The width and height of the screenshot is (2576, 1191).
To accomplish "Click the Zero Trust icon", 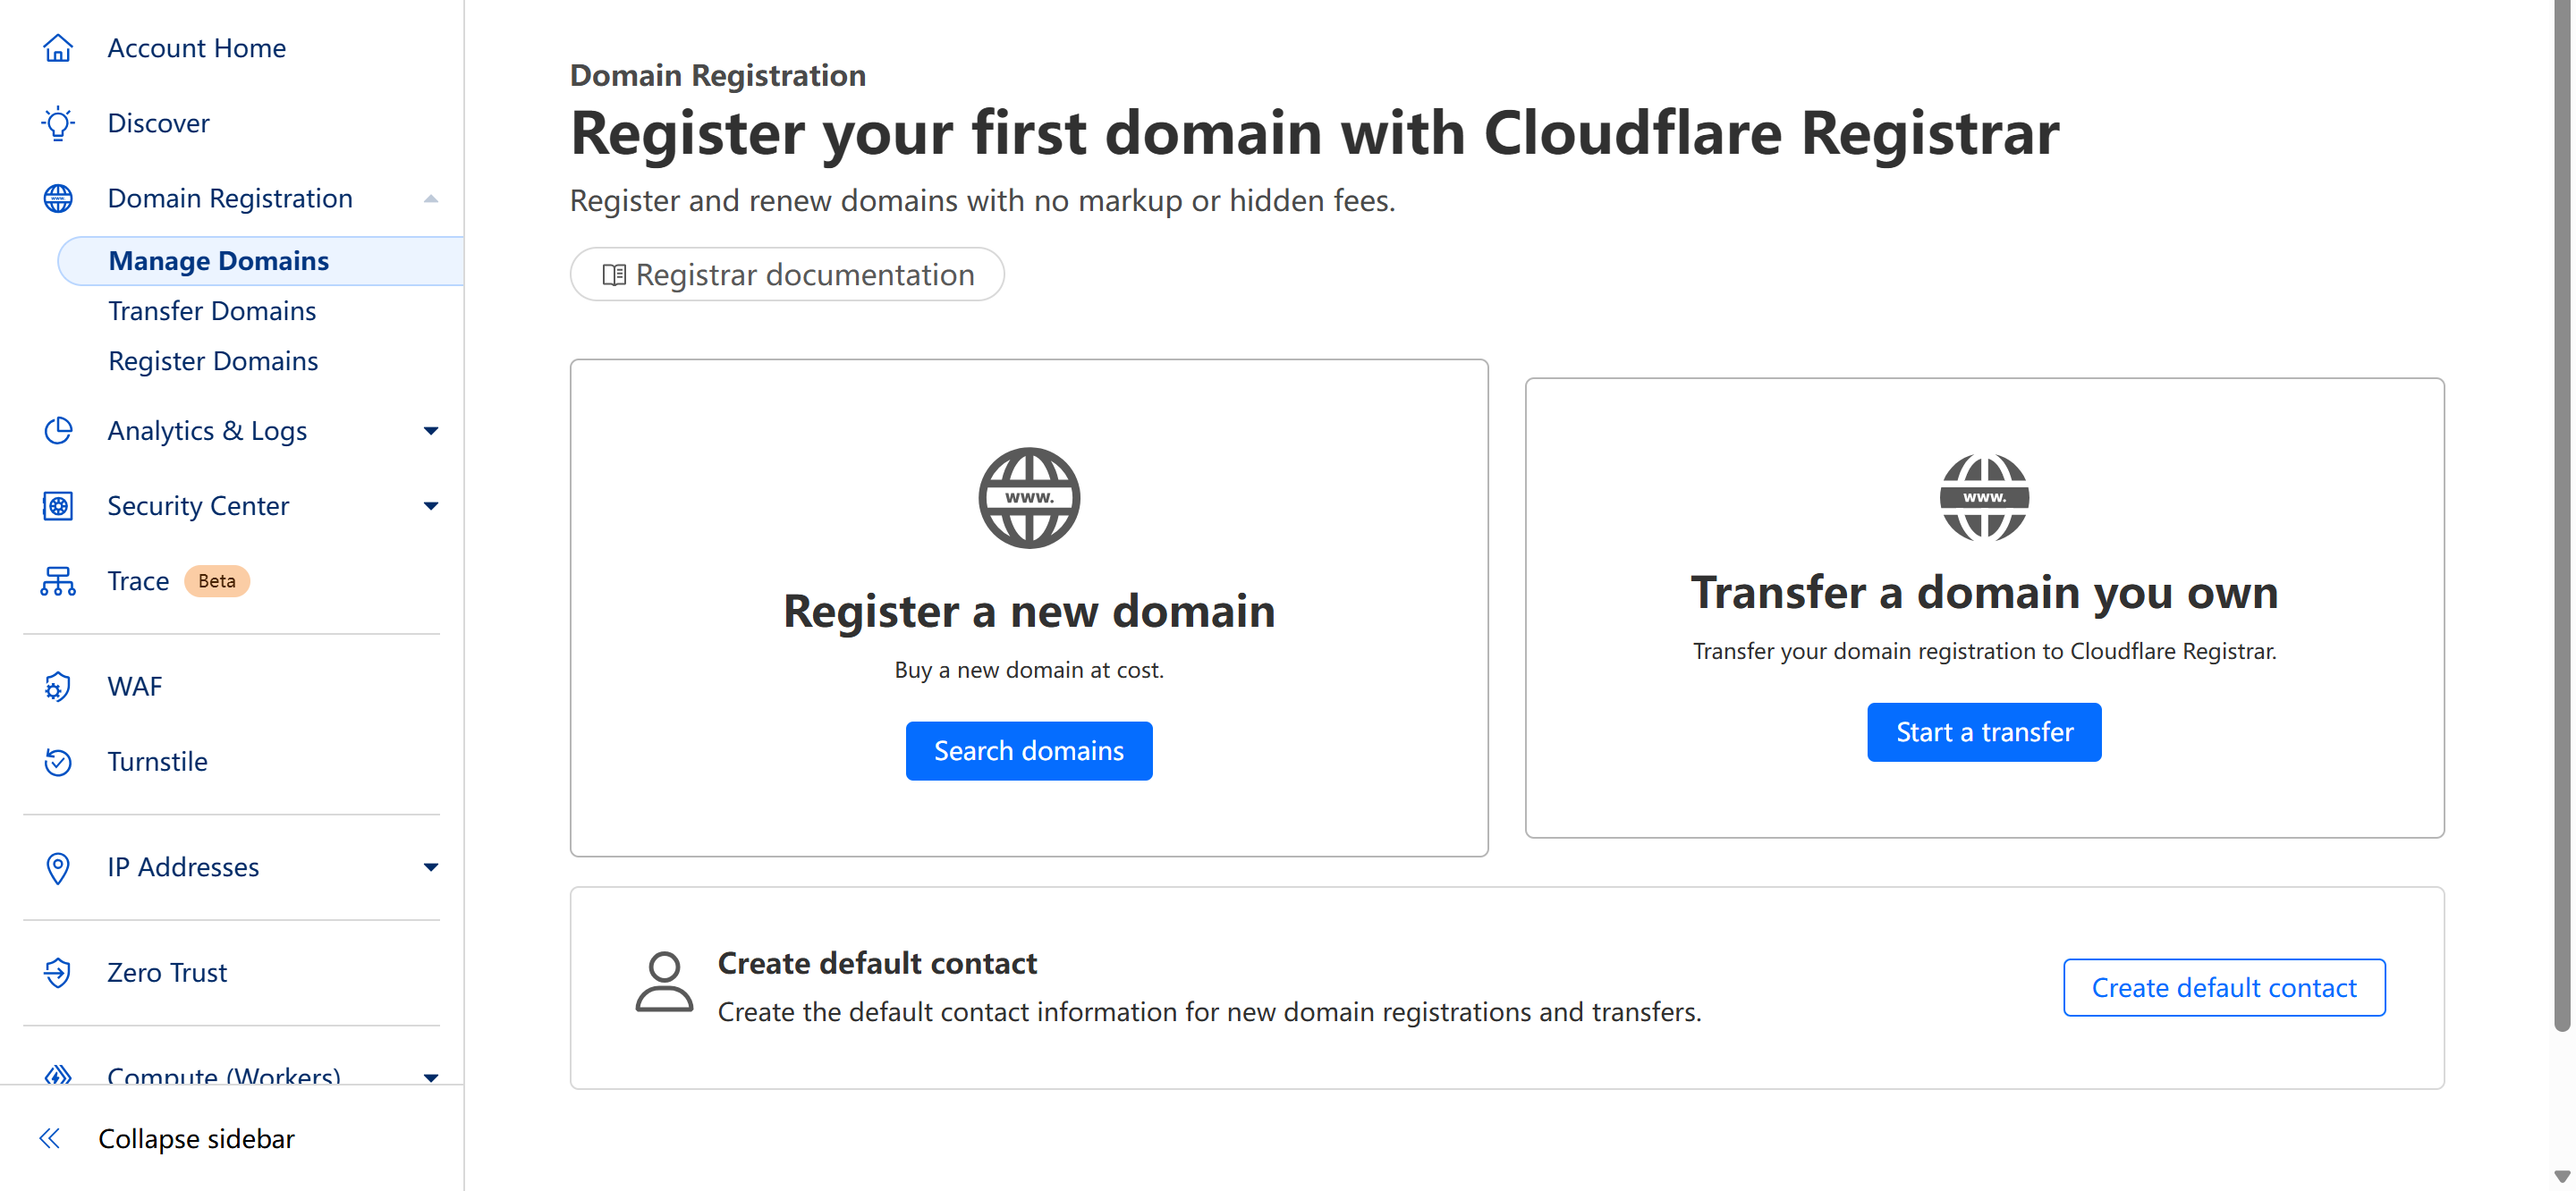I will coord(58,973).
